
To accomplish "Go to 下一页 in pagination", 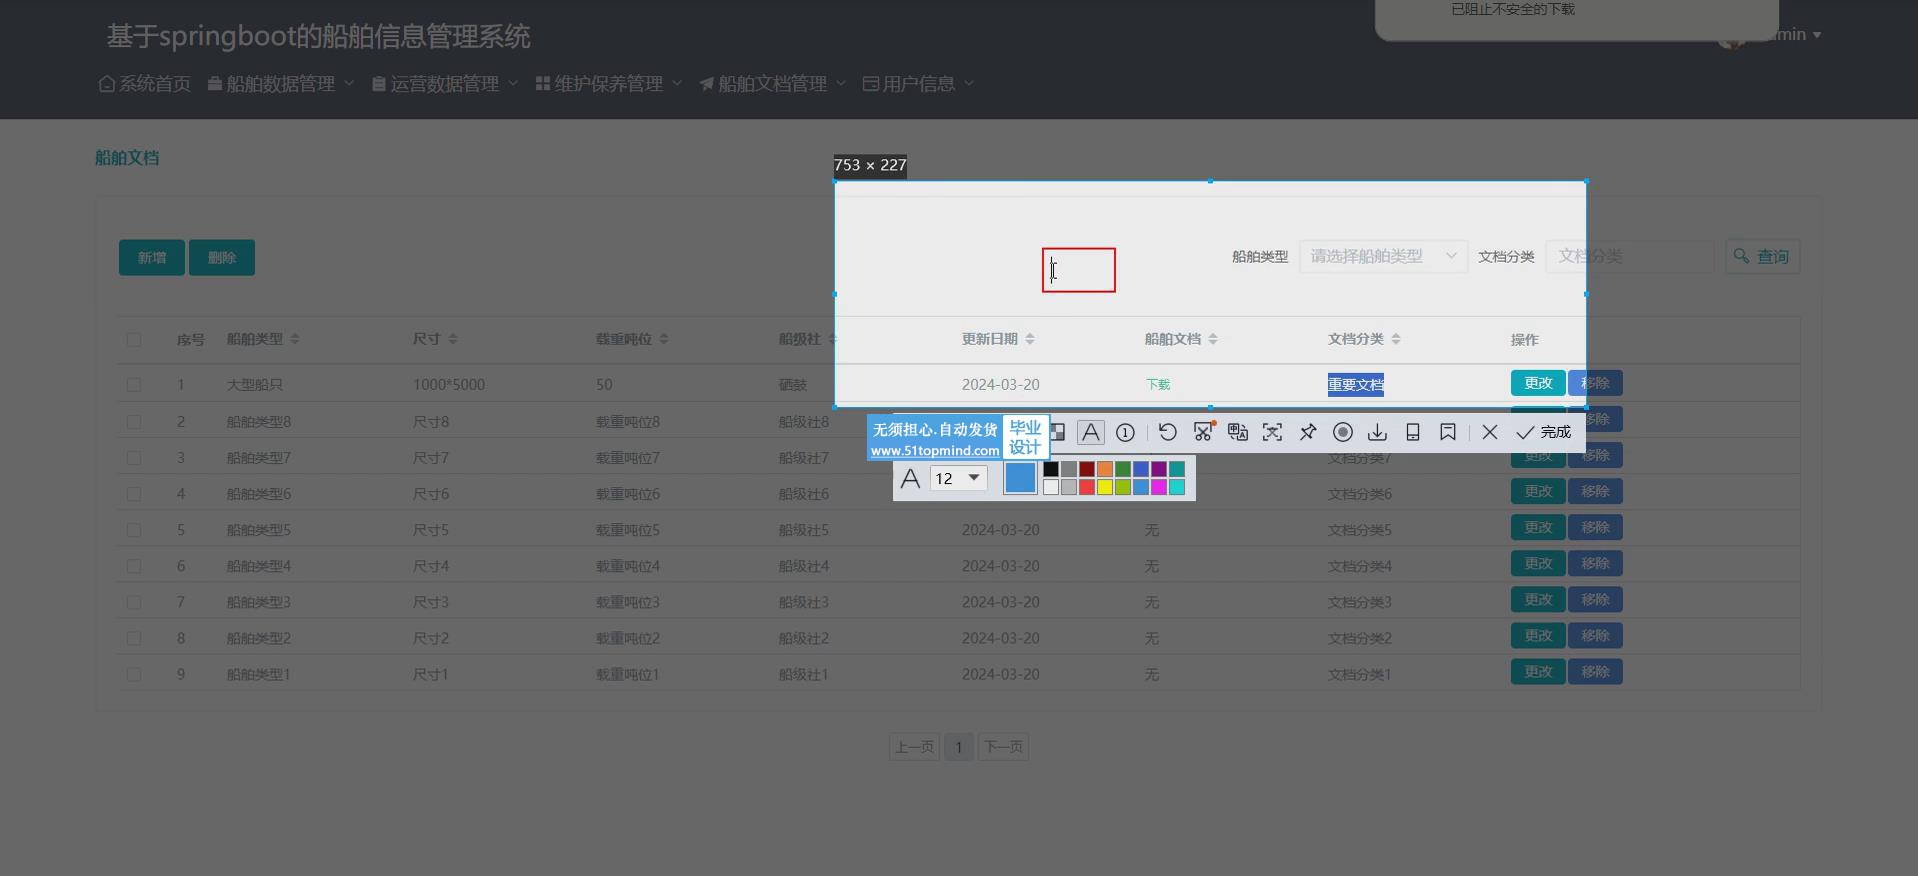I will click(x=1003, y=747).
